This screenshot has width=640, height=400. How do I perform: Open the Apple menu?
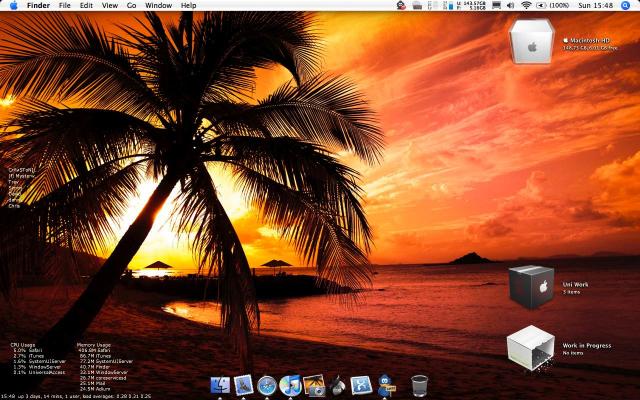point(13,5)
